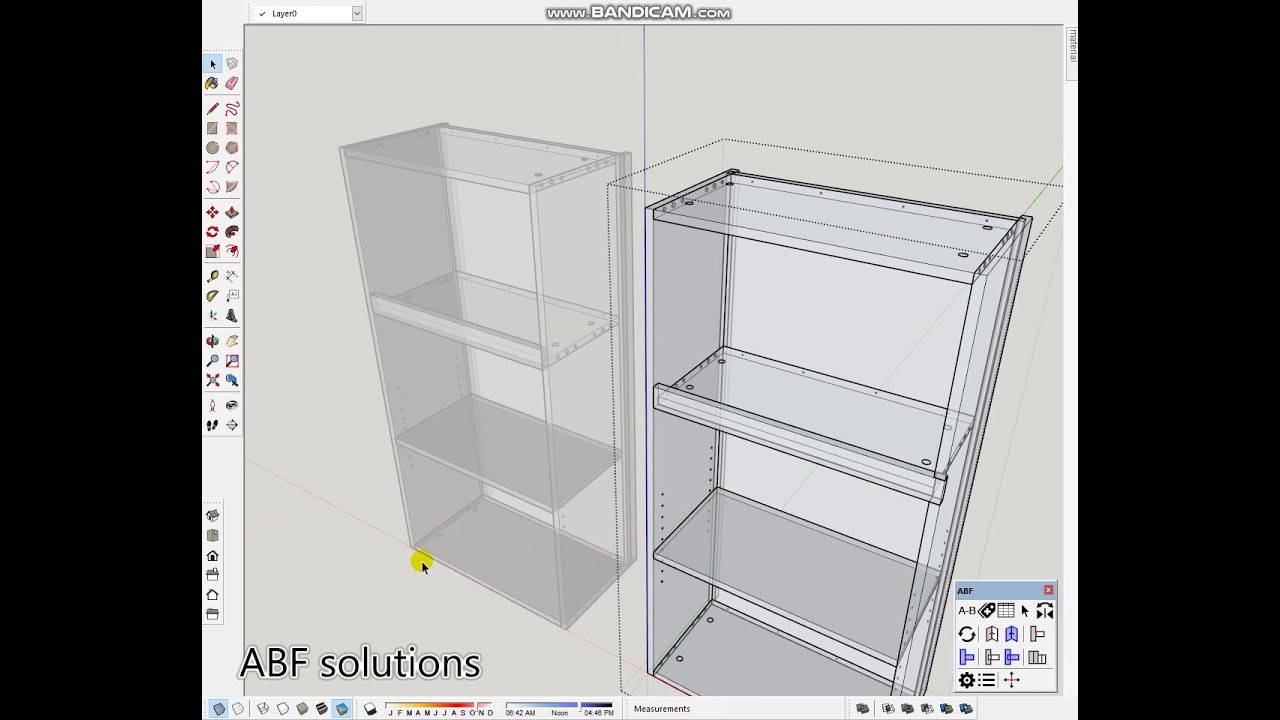Select the Section Plane tool

click(x=232, y=425)
